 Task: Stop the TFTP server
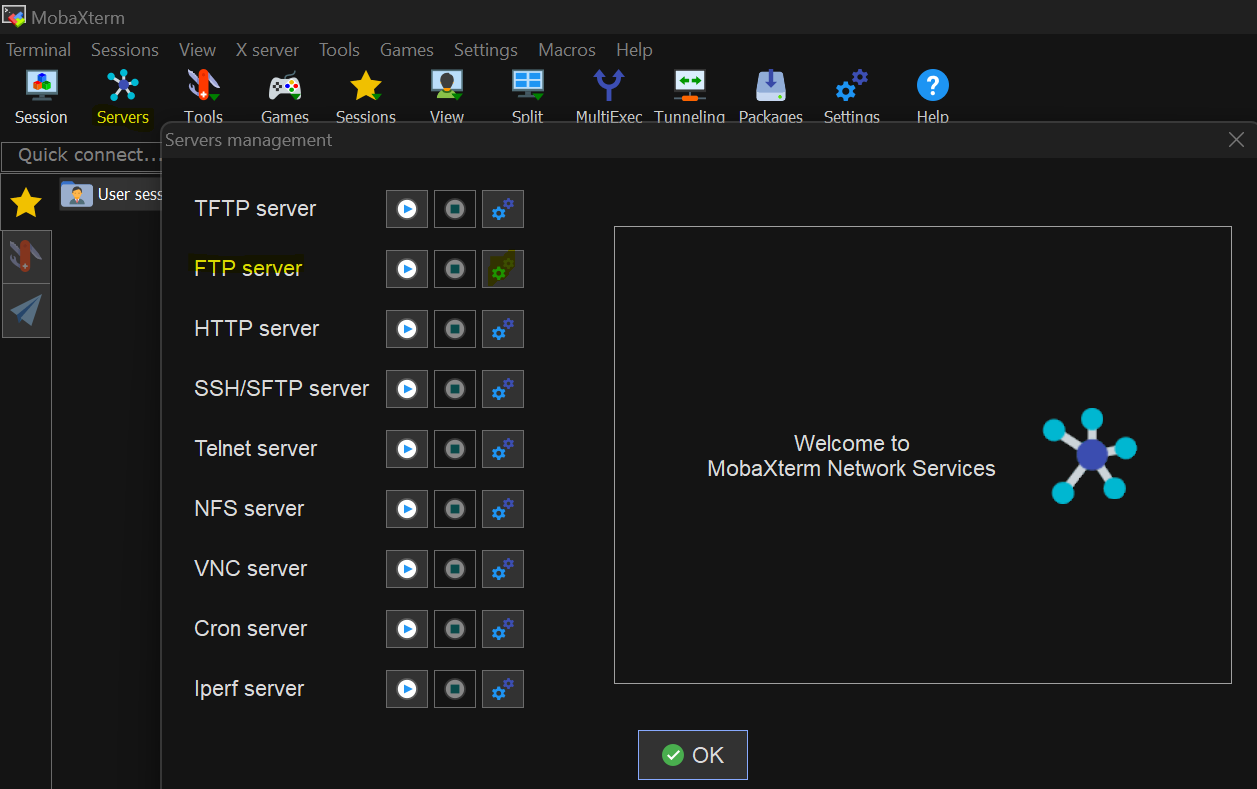coord(455,209)
